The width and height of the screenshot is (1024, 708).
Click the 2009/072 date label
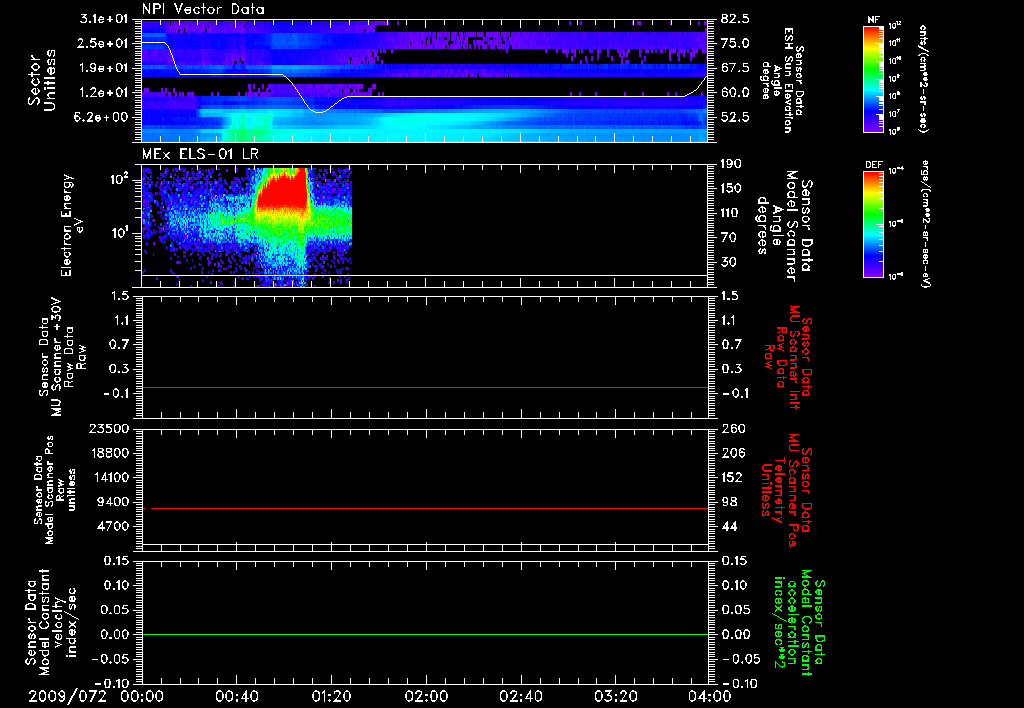tap(67, 696)
